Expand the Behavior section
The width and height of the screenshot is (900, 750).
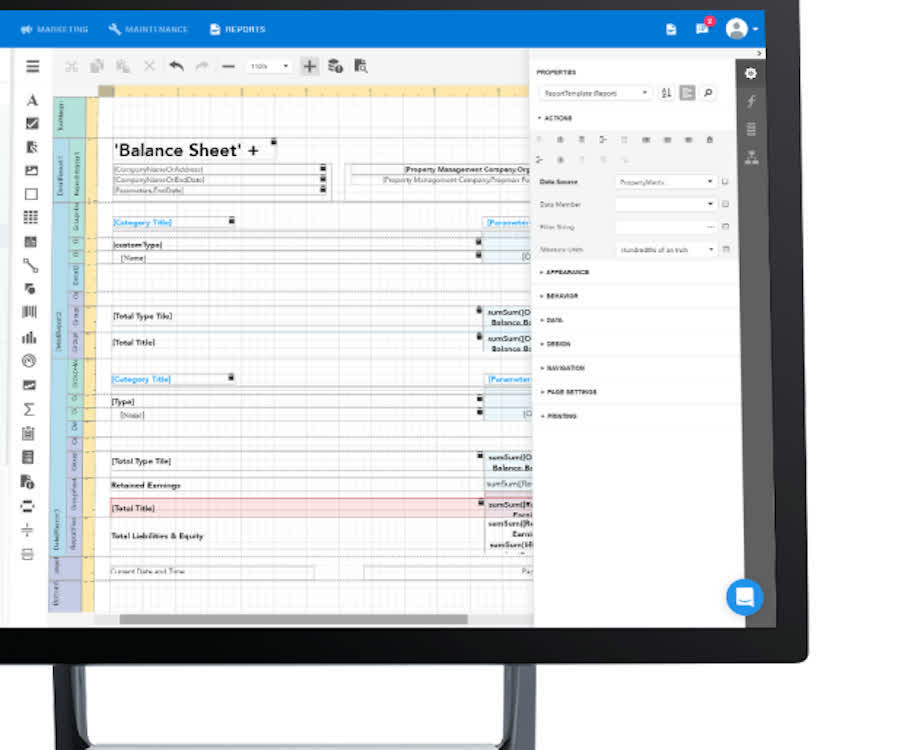pos(559,296)
